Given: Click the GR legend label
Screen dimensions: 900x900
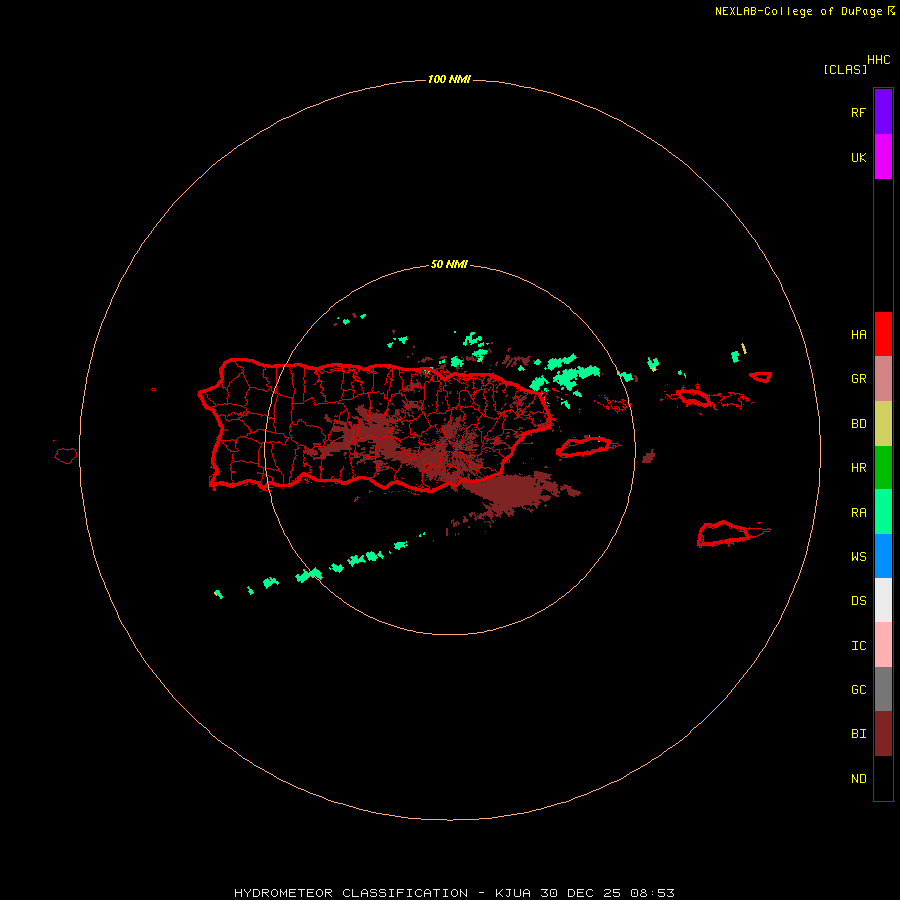Looking at the screenshot, I should pyautogui.click(x=858, y=379).
